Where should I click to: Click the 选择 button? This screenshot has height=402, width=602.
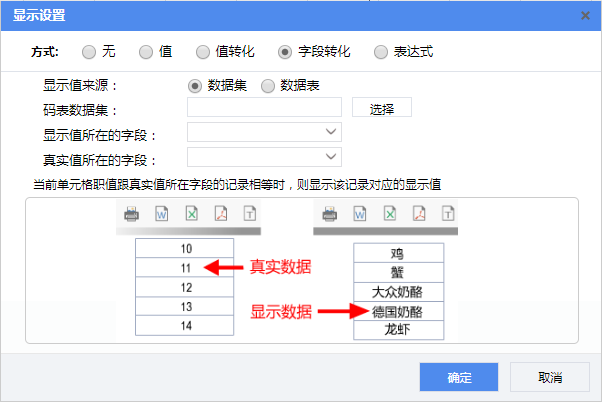click(382, 108)
